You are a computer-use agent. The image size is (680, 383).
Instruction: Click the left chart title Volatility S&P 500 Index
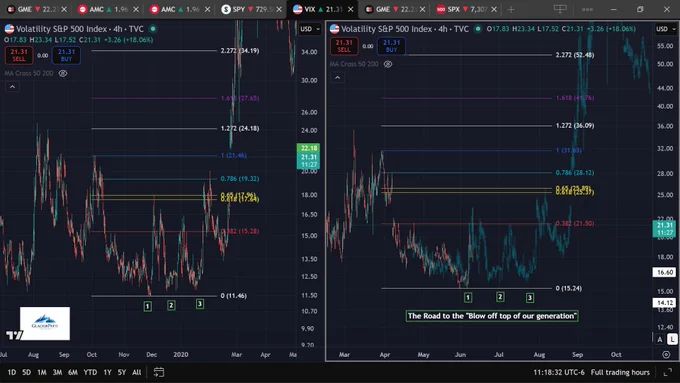pos(62,29)
